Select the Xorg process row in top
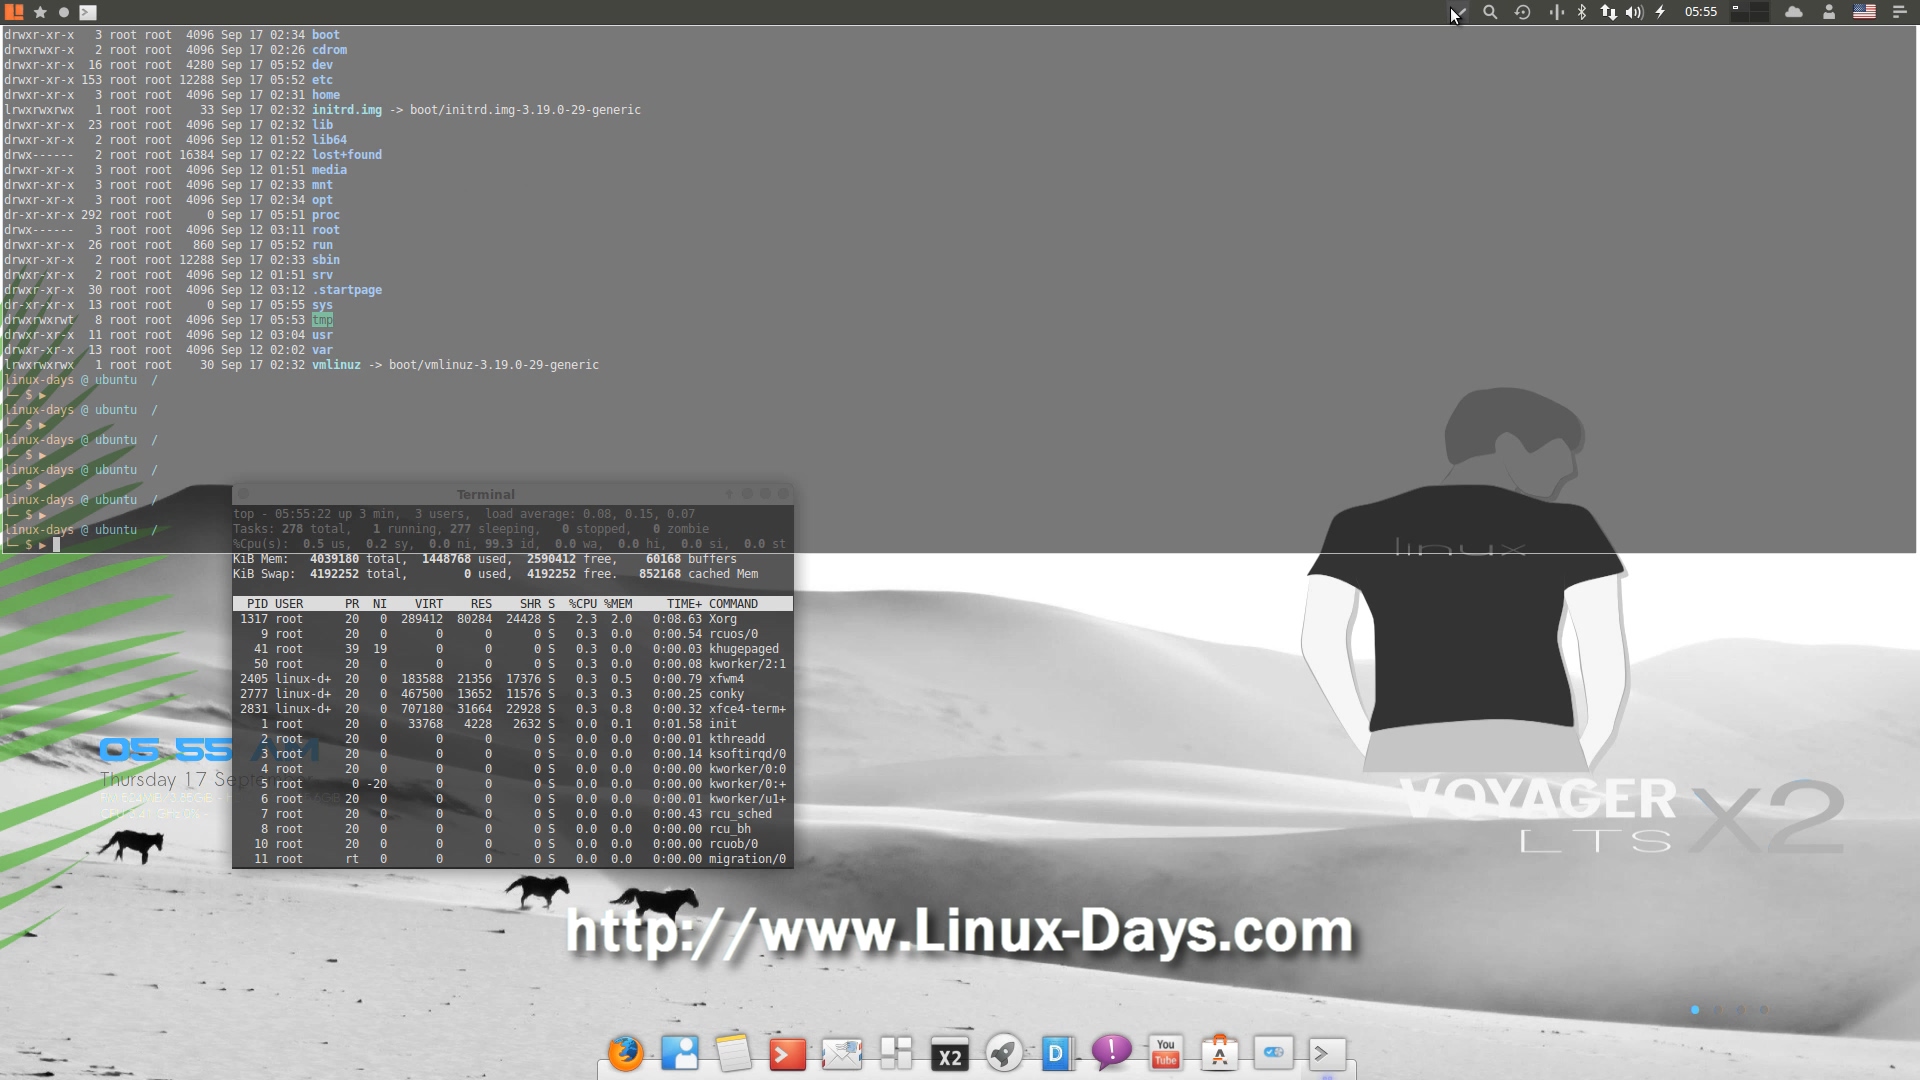This screenshot has height=1080, width=1920. click(513, 619)
